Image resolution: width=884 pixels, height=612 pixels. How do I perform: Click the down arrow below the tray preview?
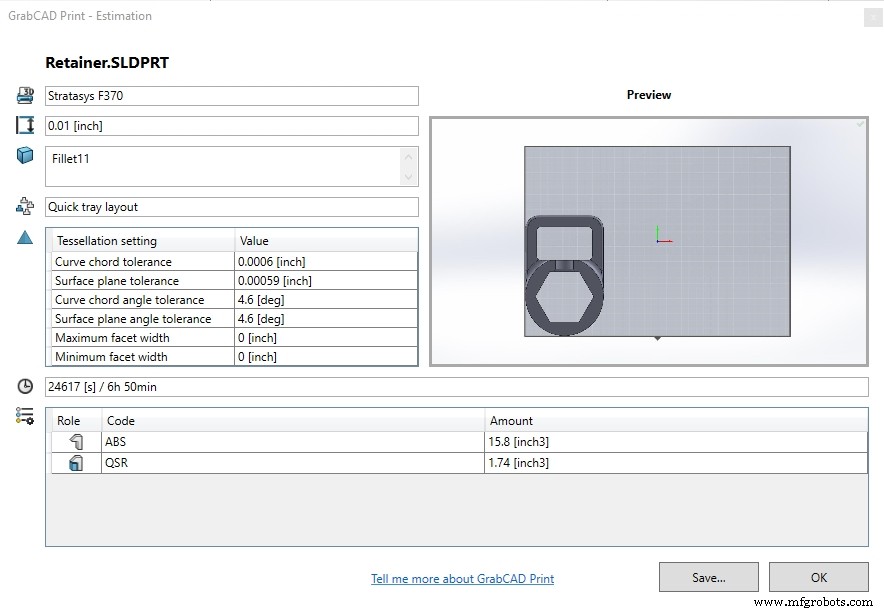tap(657, 338)
